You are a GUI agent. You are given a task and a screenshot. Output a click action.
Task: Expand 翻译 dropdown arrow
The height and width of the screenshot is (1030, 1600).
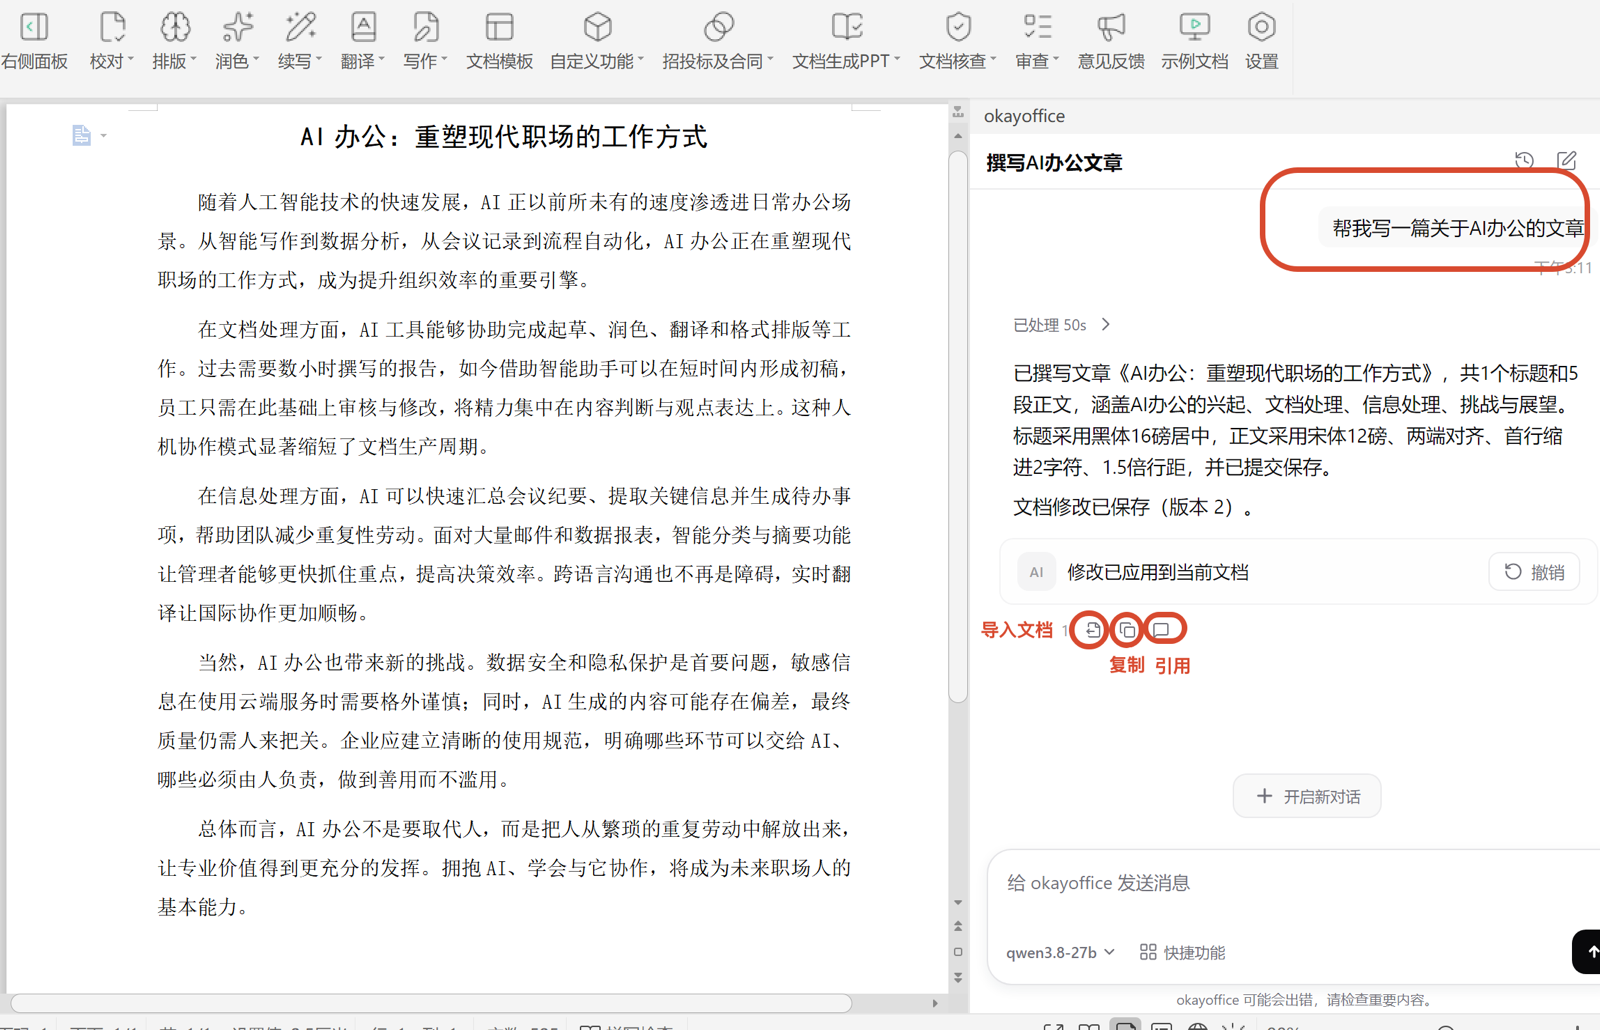381,60
